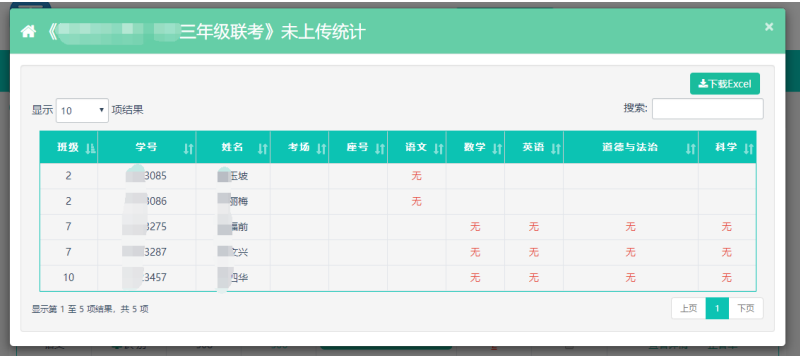Image resolution: width=800 pixels, height=361 pixels.
Task: Click 无 under 英语 for student 3287
Action: tap(534, 252)
